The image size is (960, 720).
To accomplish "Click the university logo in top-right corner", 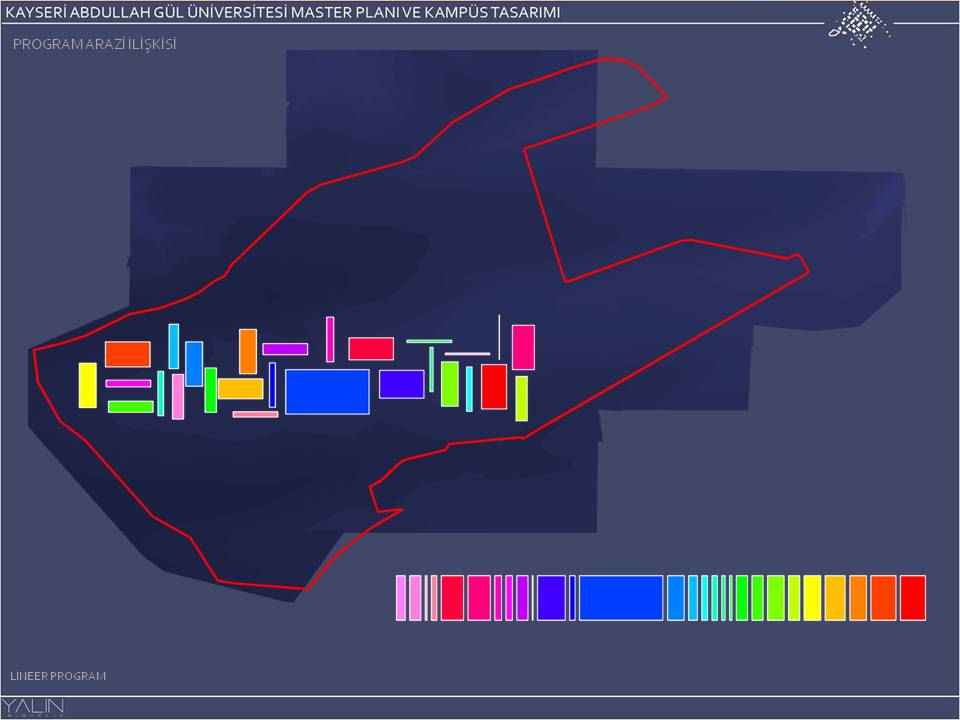I will coord(860,22).
